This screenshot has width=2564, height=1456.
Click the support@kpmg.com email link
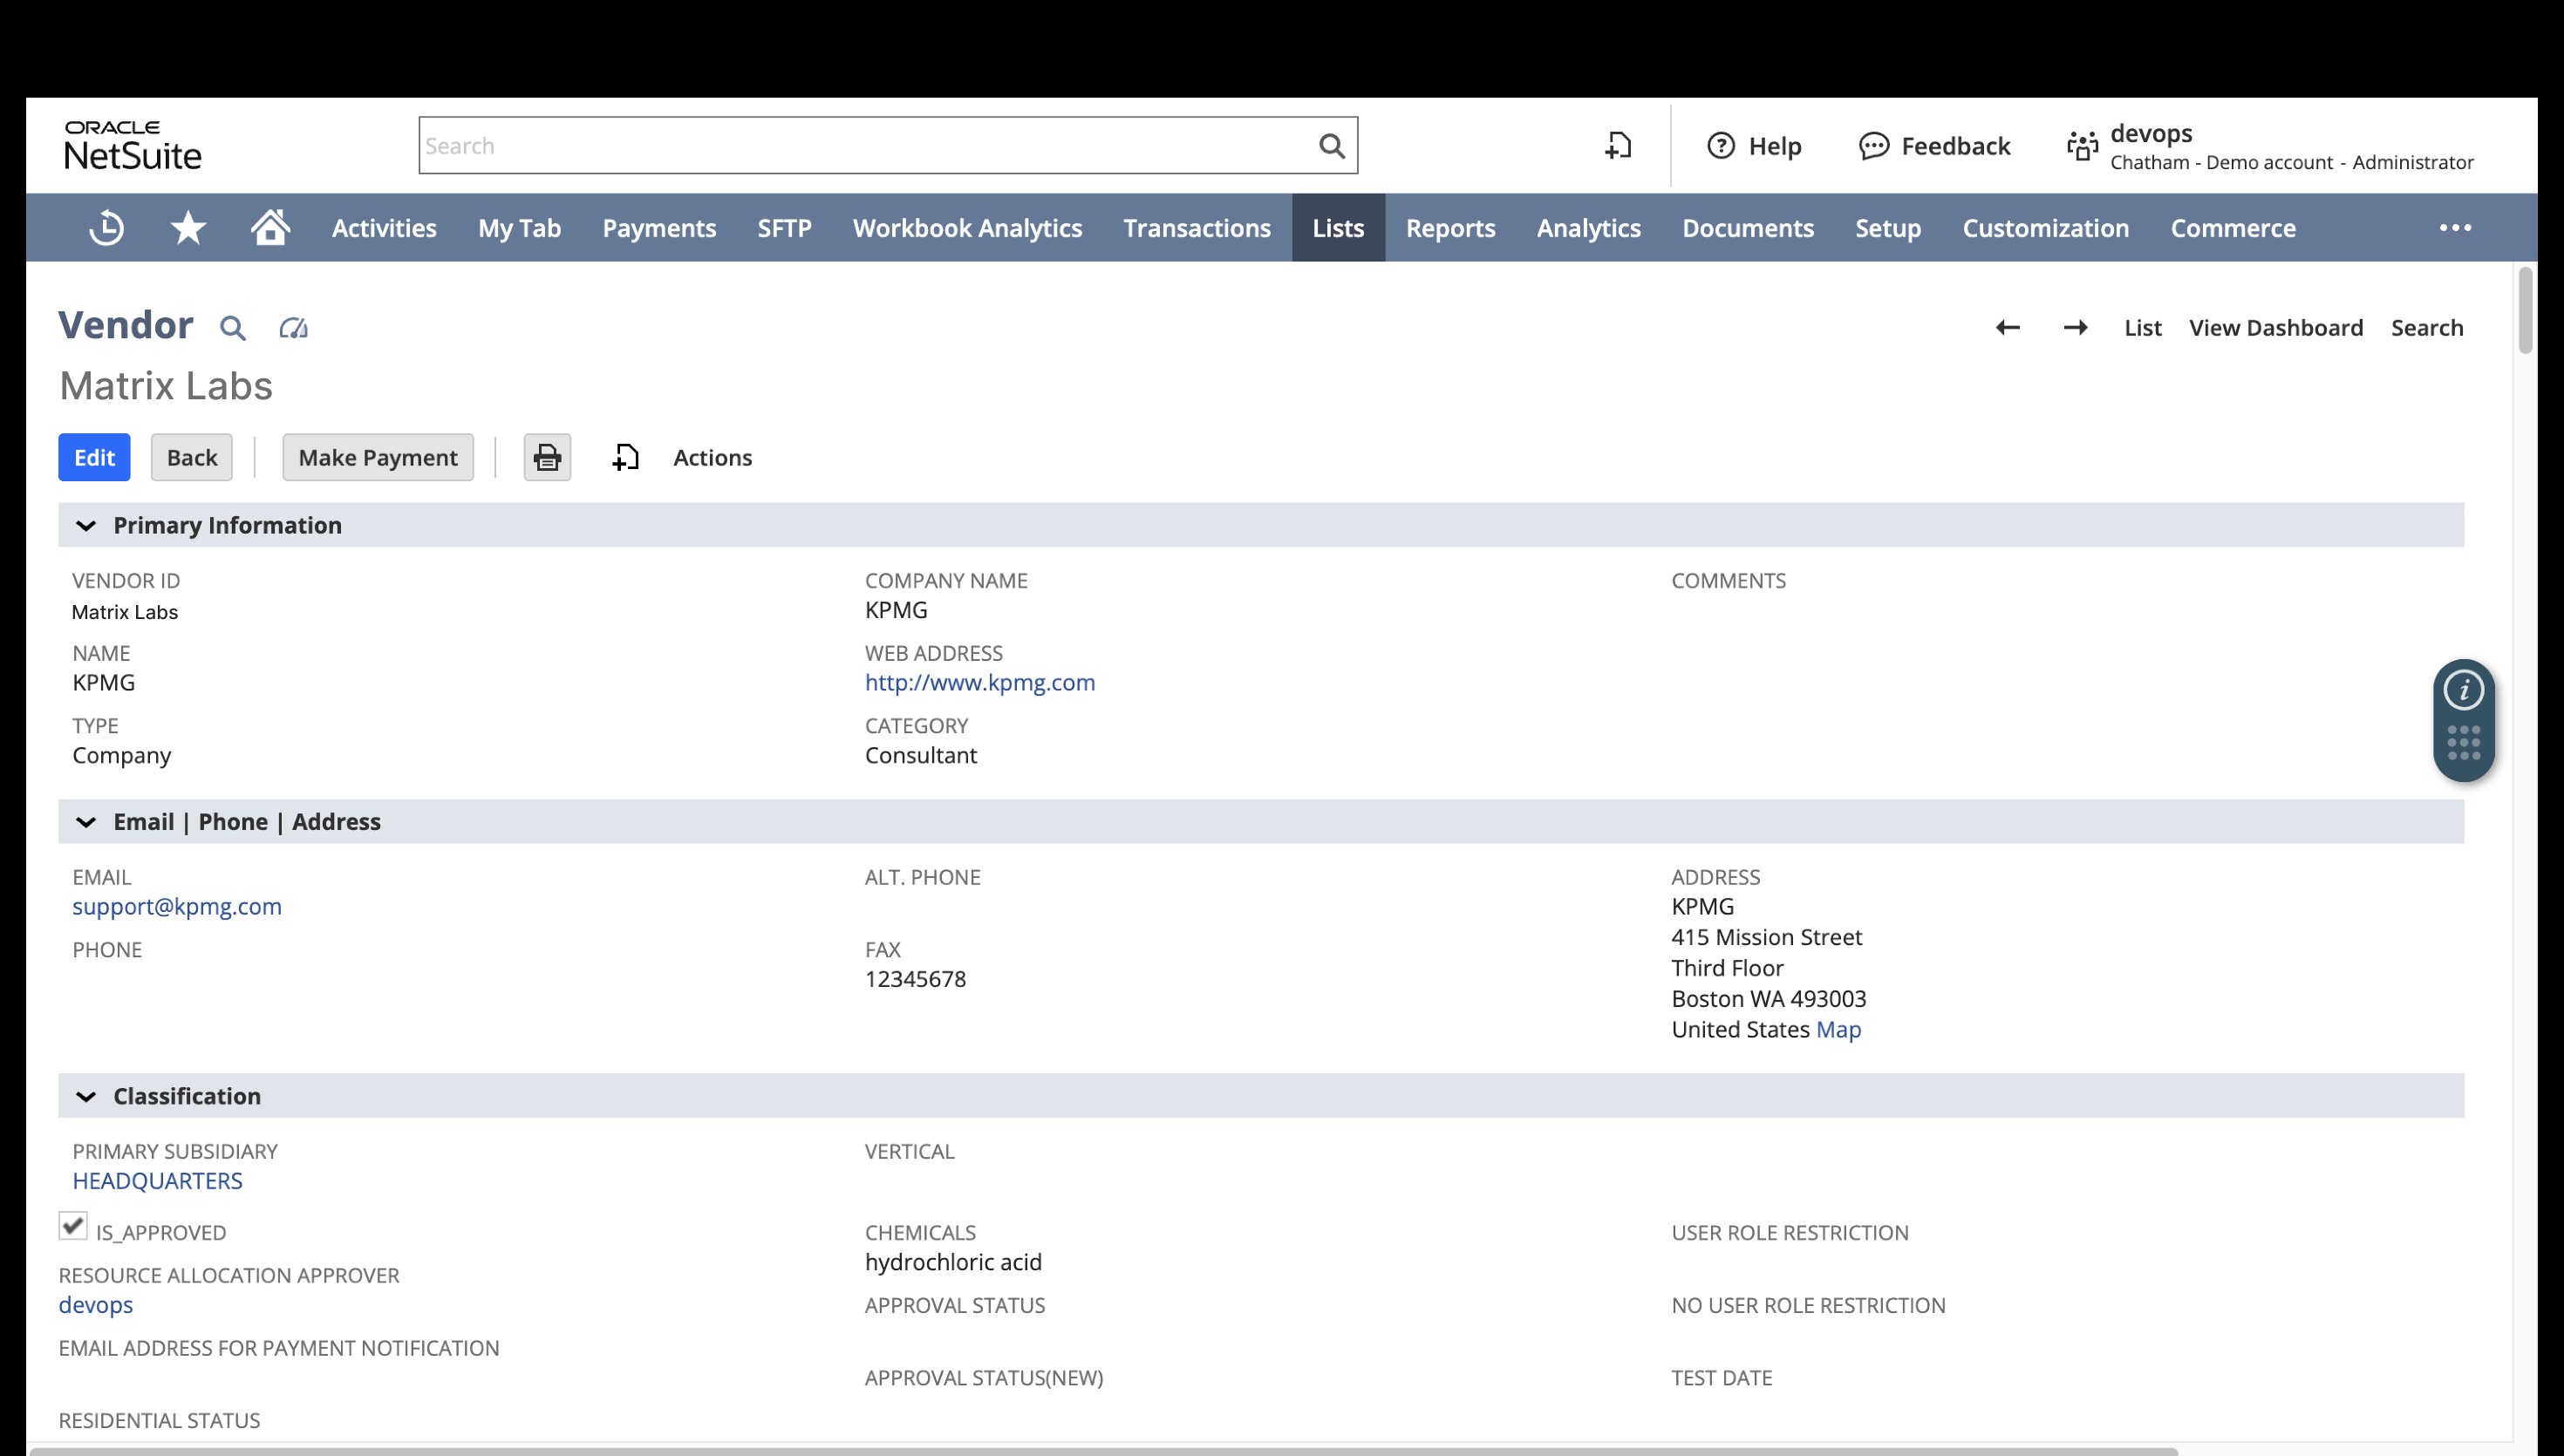pyautogui.click(x=177, y=907)
